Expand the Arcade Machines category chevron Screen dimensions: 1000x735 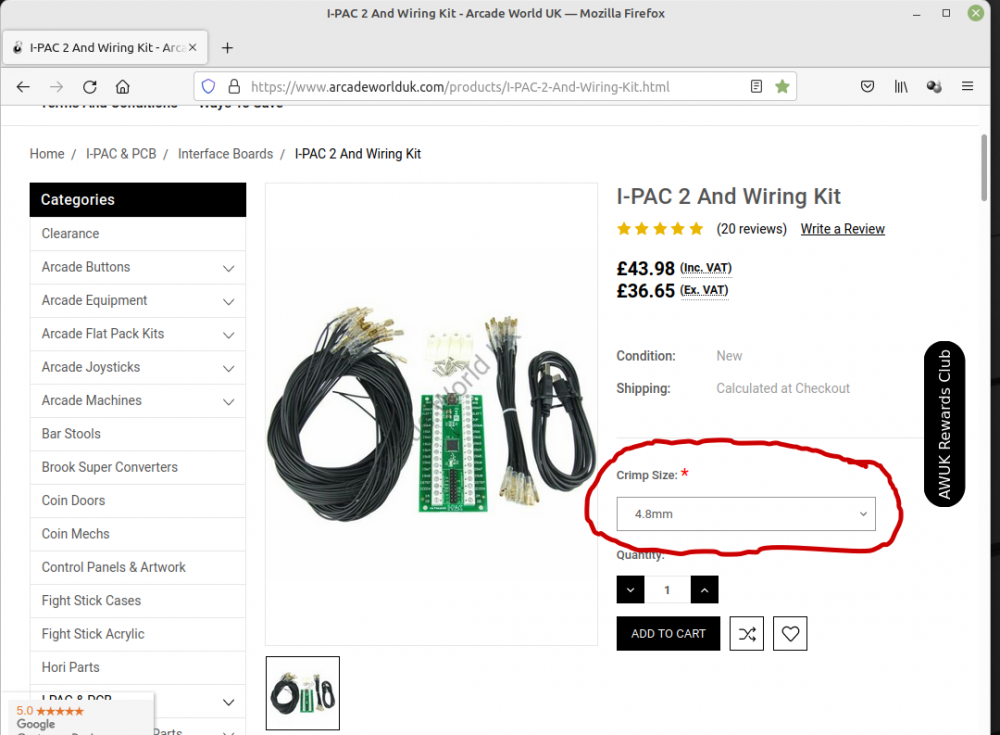[x=228, y=401]
